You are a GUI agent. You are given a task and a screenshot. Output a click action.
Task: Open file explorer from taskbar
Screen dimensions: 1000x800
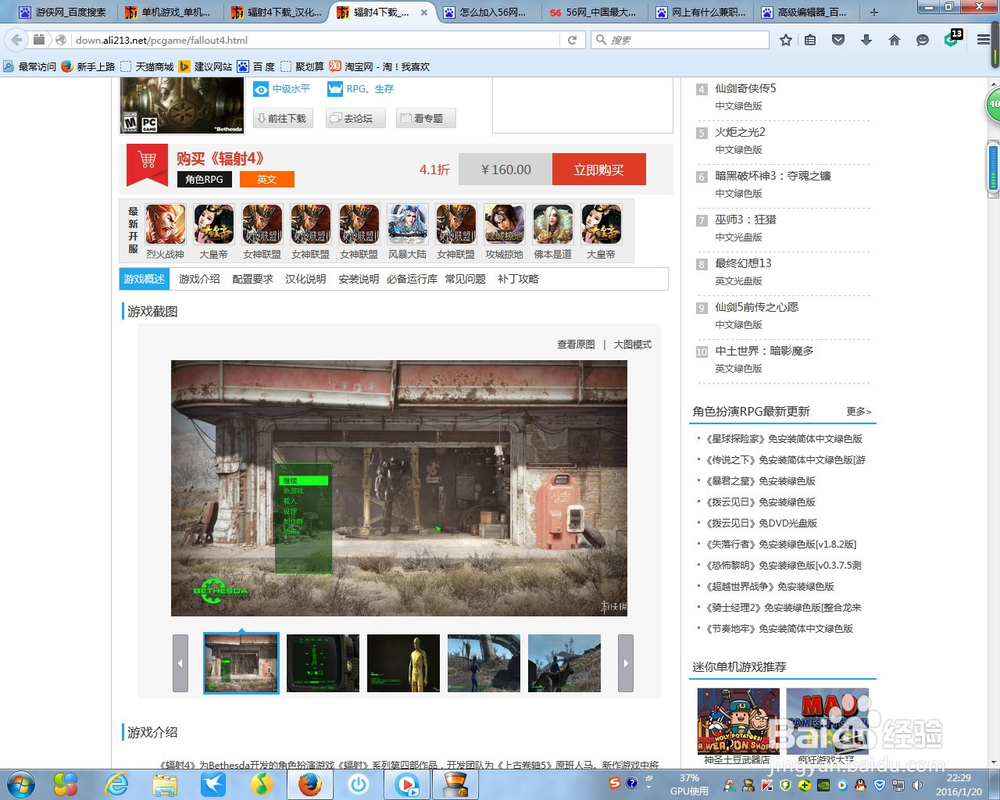[165, 784]
